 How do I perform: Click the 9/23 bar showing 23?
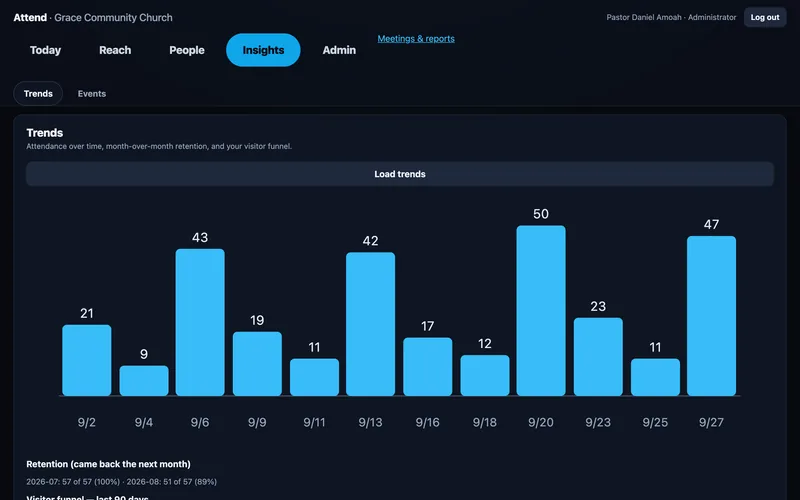598,357
